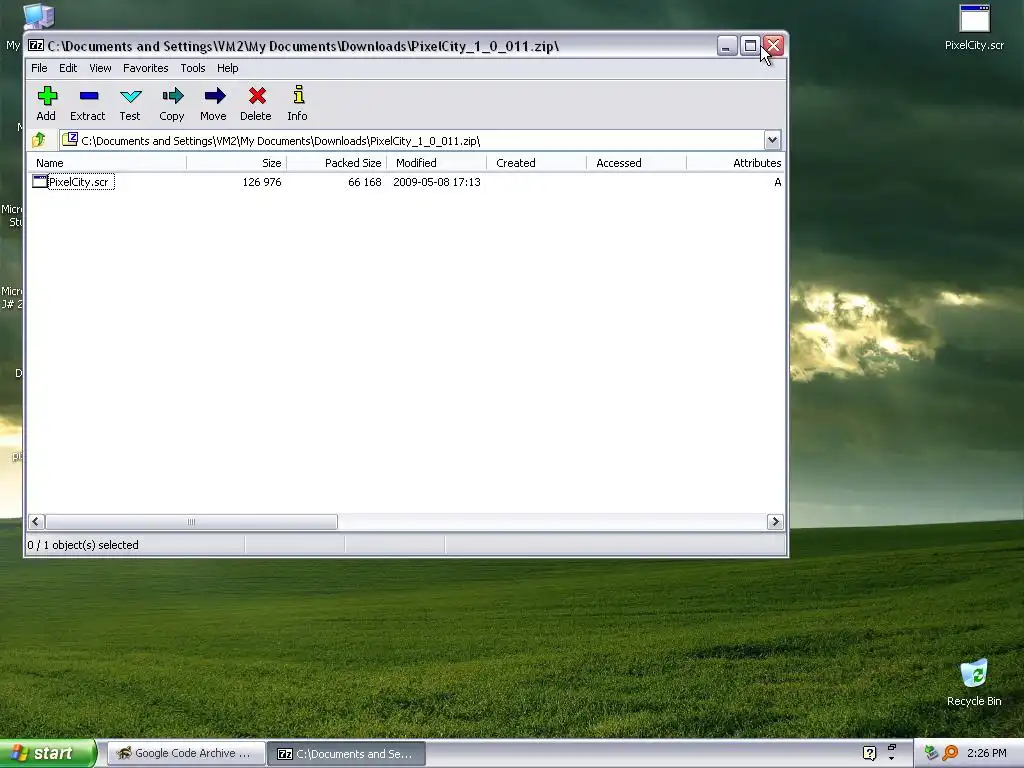Sort by Name column header

click(x=108, y=163)
